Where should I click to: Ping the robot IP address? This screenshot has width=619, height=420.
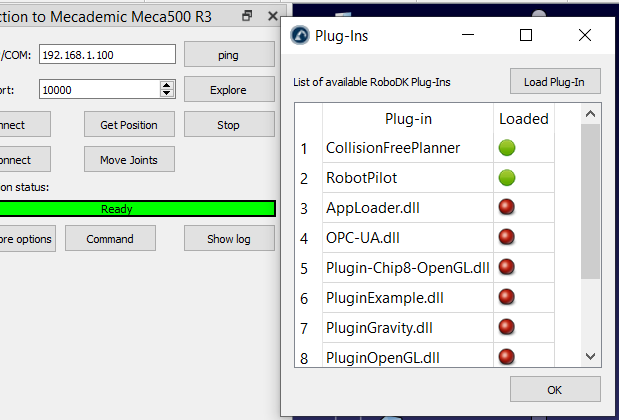pos(228,55)
